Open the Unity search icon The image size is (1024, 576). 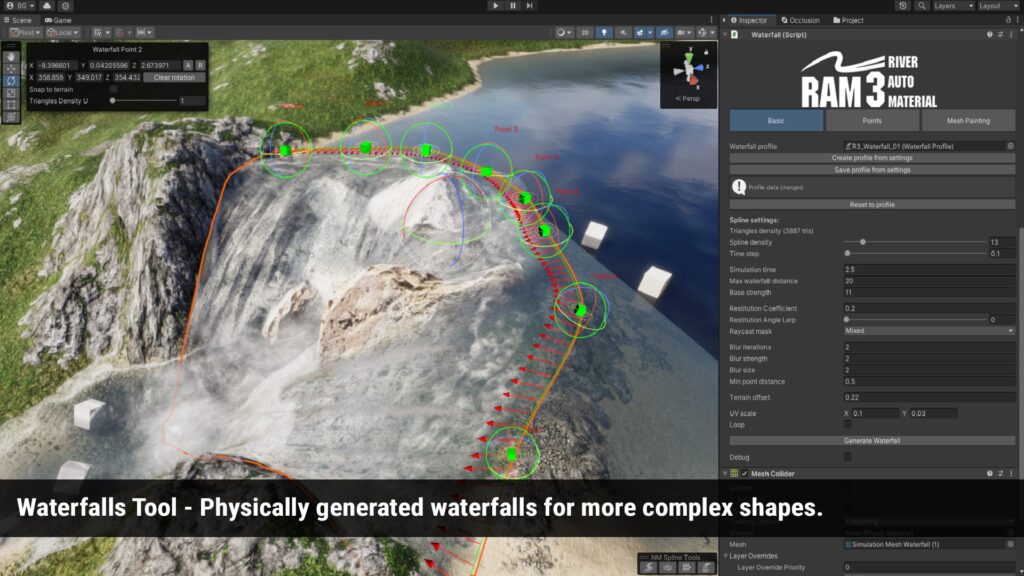coord(920,6)
